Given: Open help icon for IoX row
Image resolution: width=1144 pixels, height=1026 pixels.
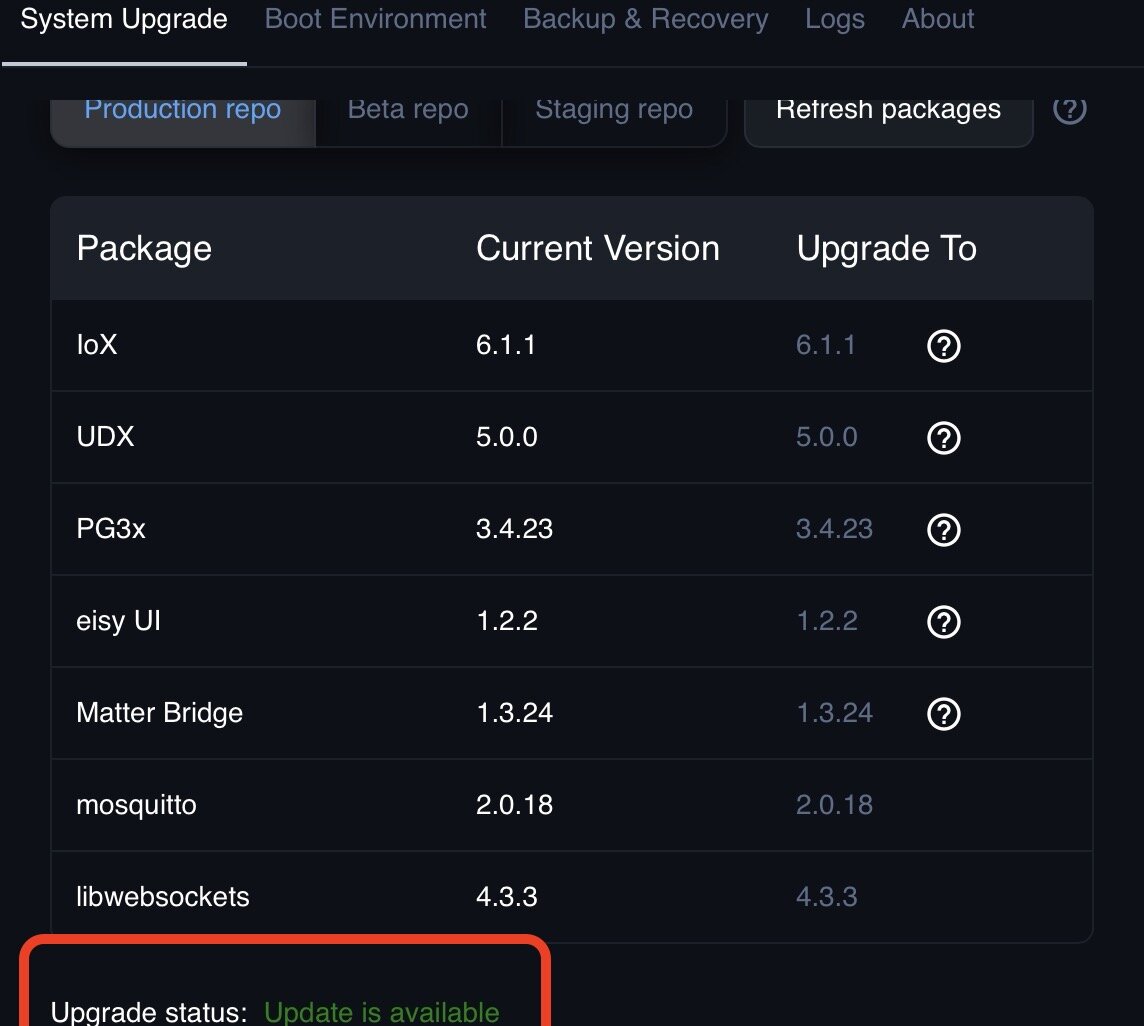Looking at the screenshot, I should [943, 346].
